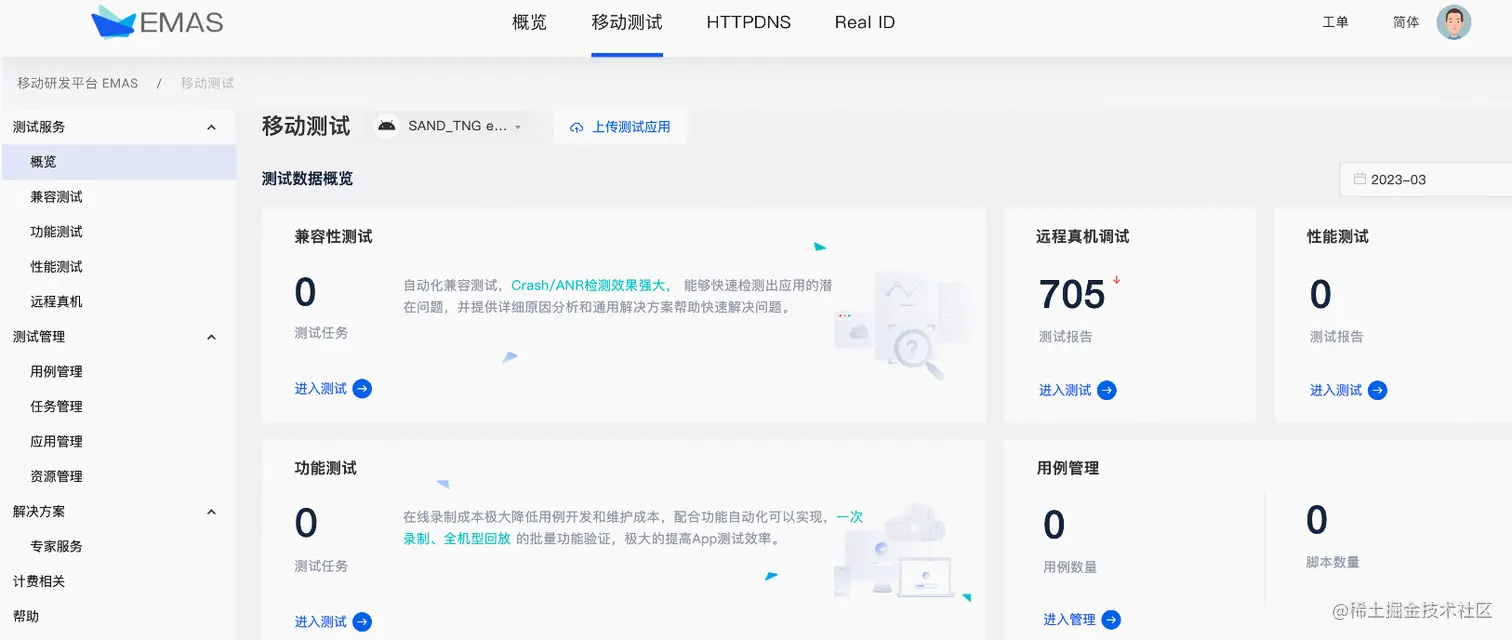Image resolution: width=1512 pixels, height=640 pixels.
Task: Click 进入测试 link in 性能测试 card
Action: [1336, 390]
